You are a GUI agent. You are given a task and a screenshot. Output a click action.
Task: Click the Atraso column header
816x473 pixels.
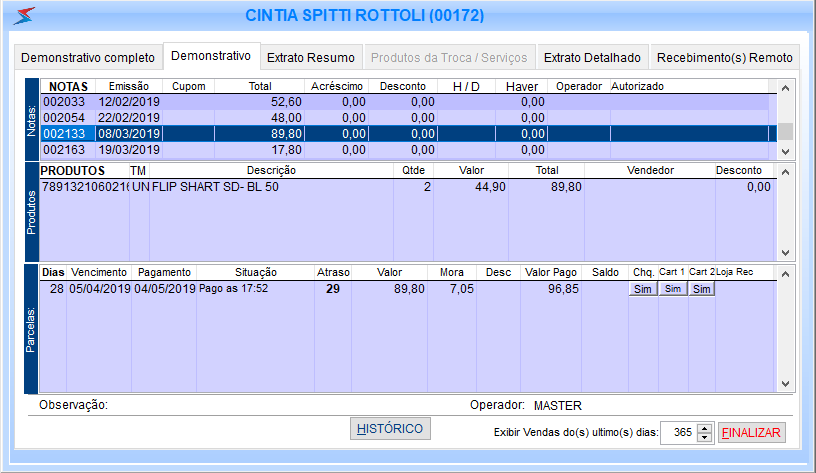(333, 273)
